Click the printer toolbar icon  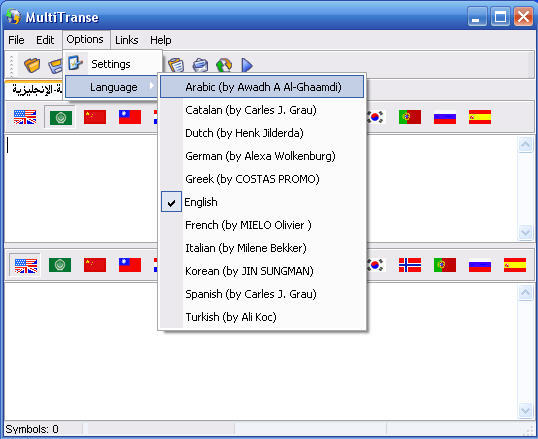pos(200,65)
